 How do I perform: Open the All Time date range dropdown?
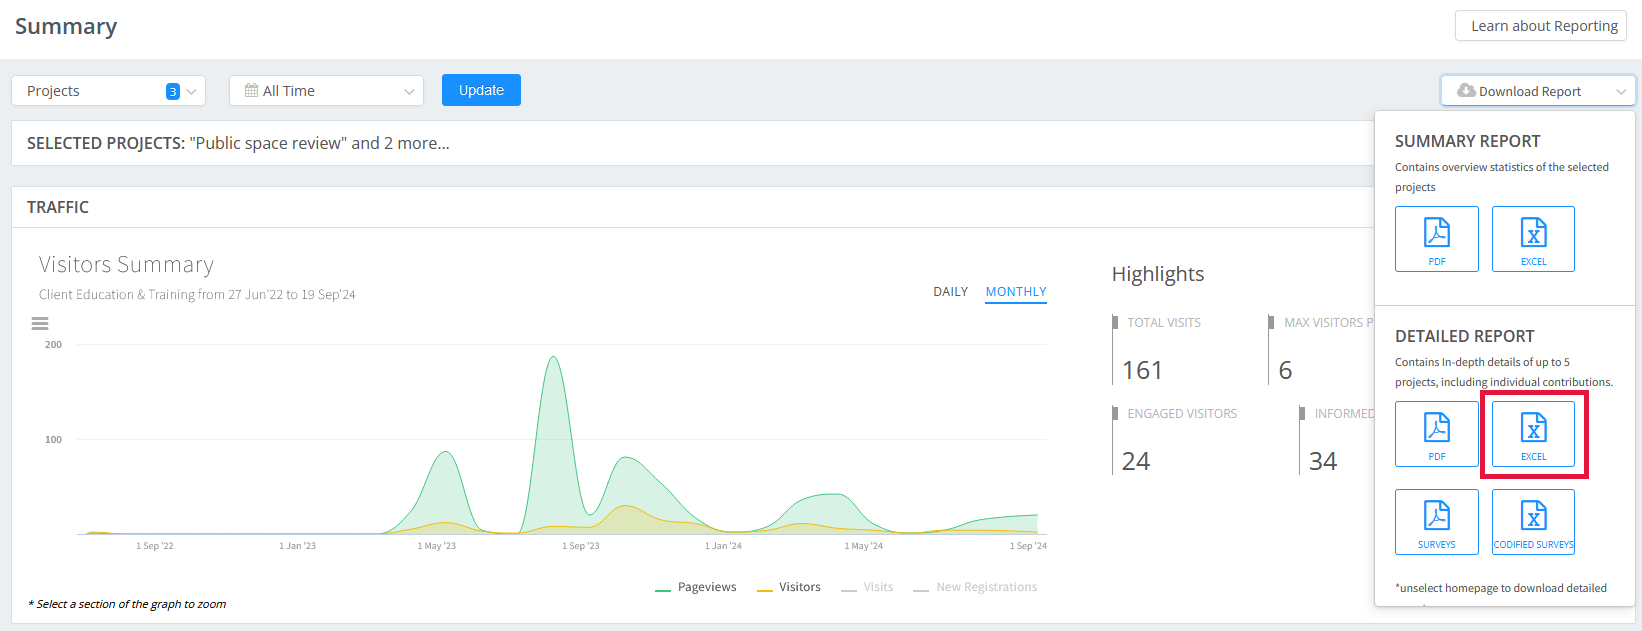(x=326, y=91)
